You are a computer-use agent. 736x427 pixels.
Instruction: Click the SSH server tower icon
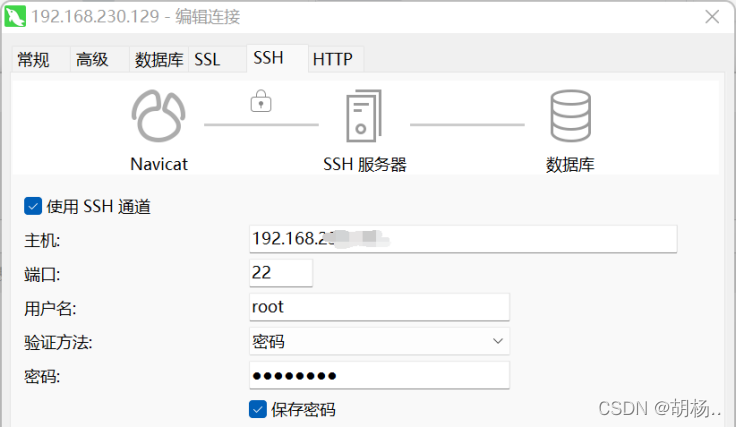coord(364,116)
